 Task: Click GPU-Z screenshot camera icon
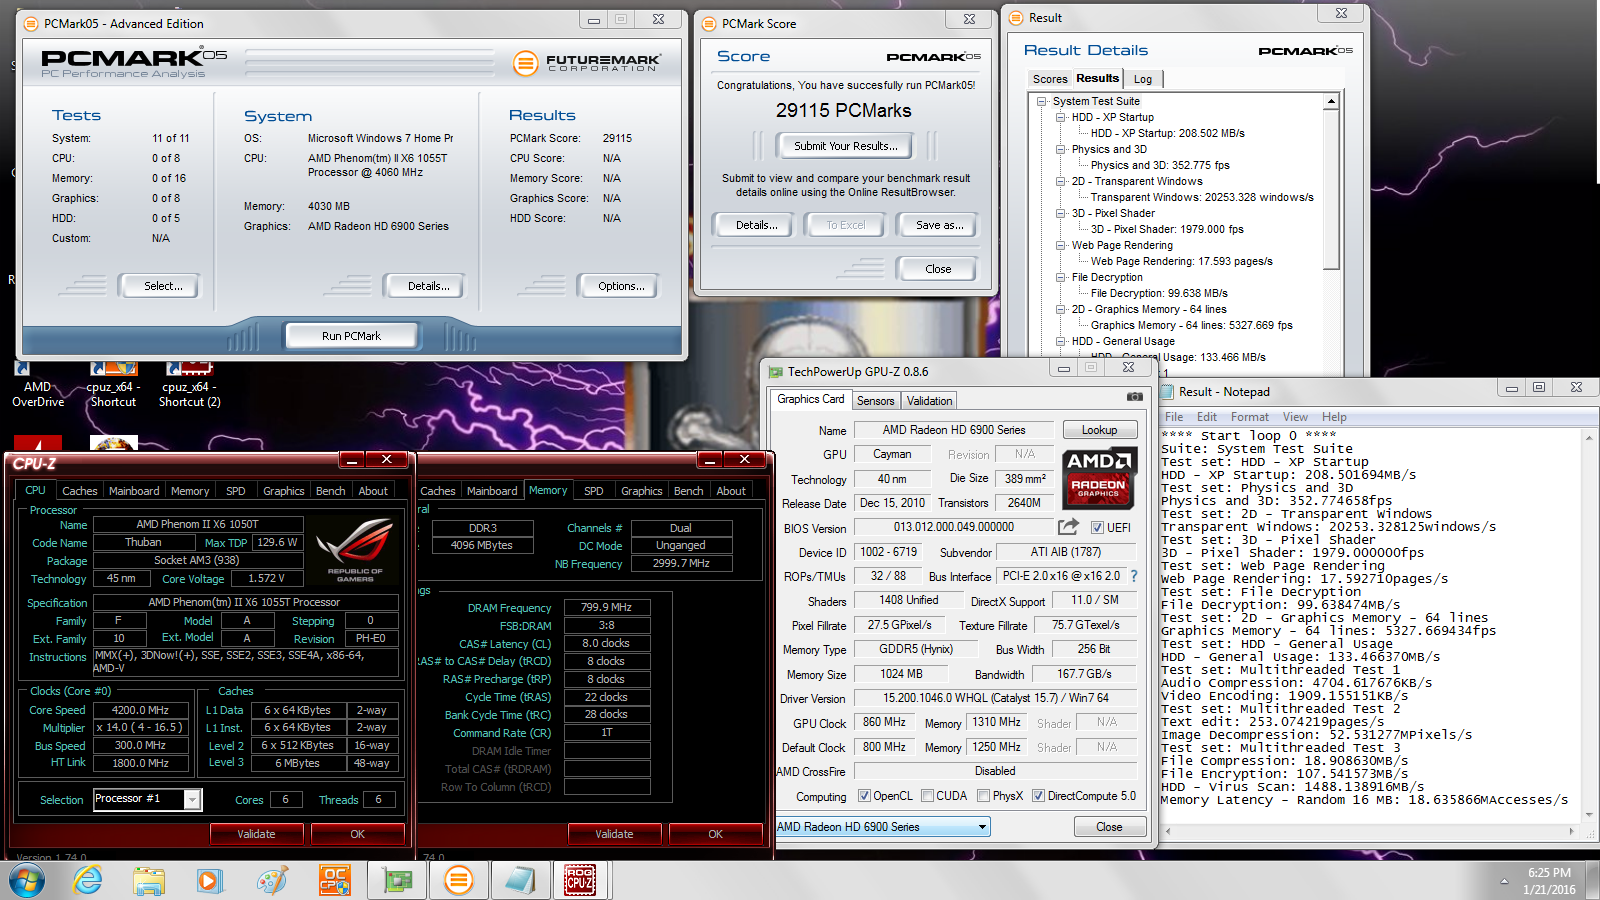pyautogui.click(x=1134, y=397)
